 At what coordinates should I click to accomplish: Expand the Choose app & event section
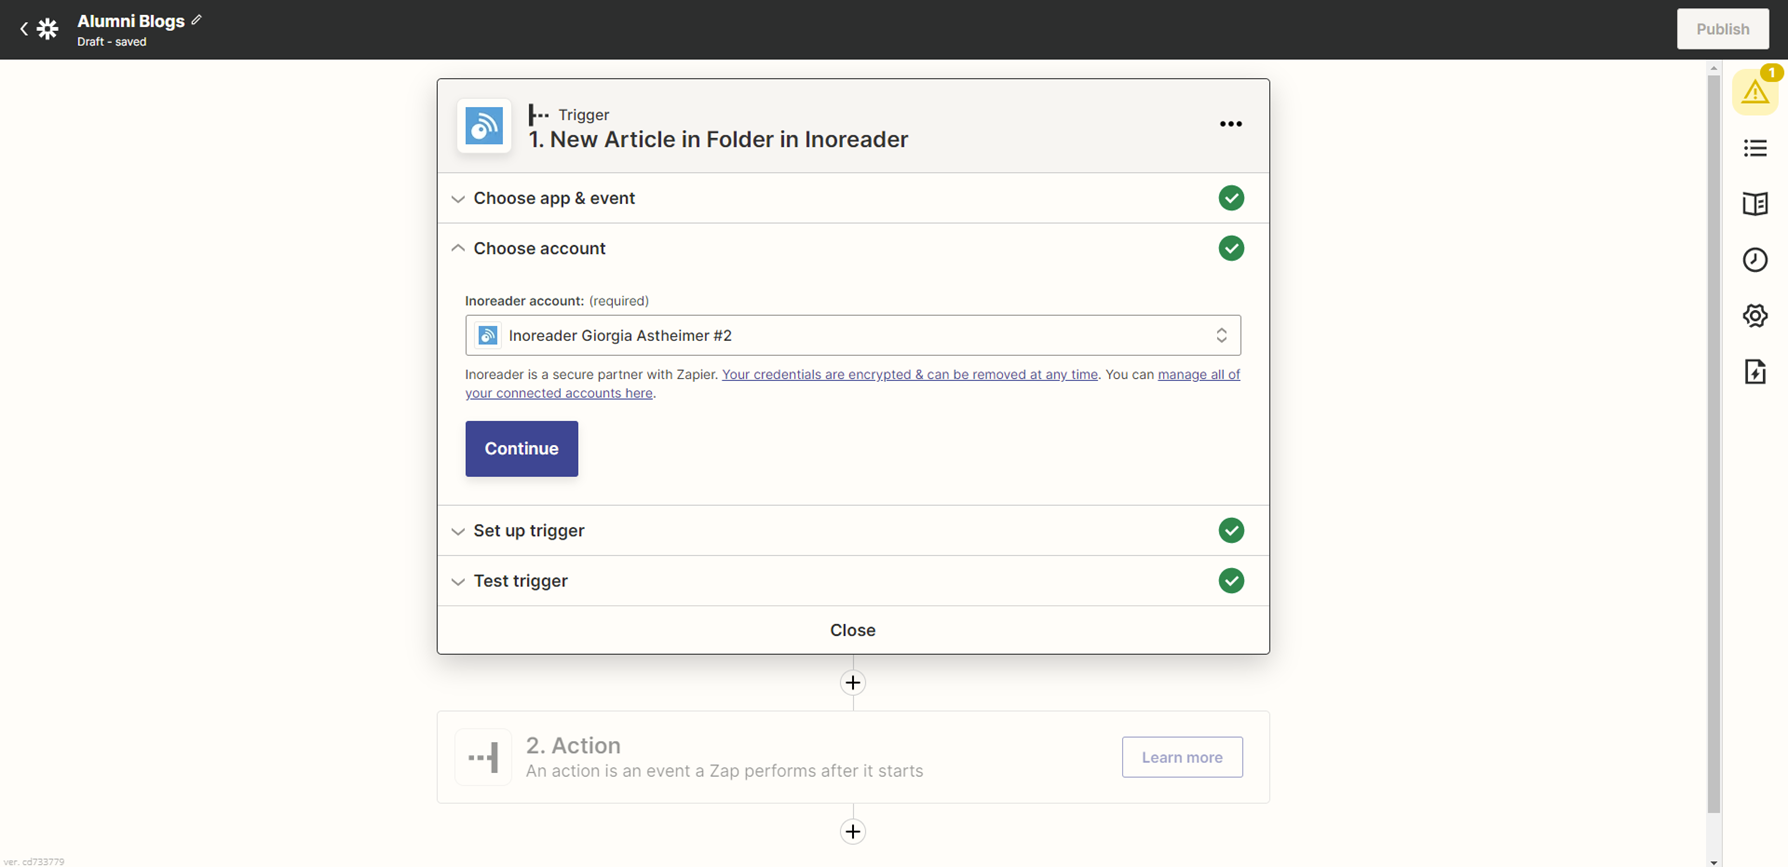(853, 198)
